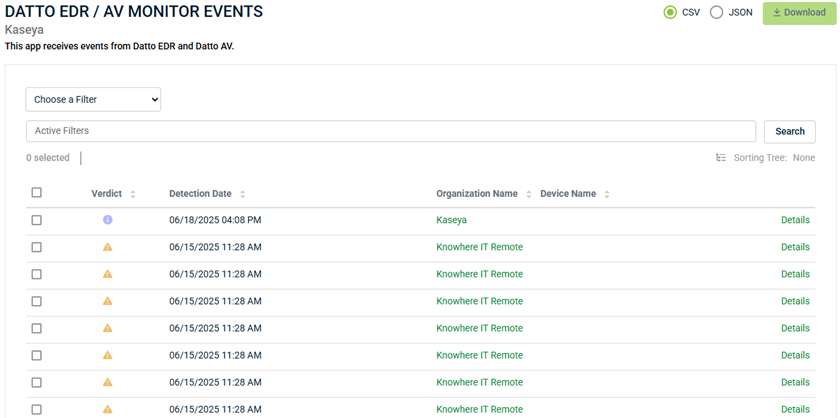This screenshot has height=418, width=840.
Task: Click the sort arrows beside Organization Name
Action: pos(529,195)
